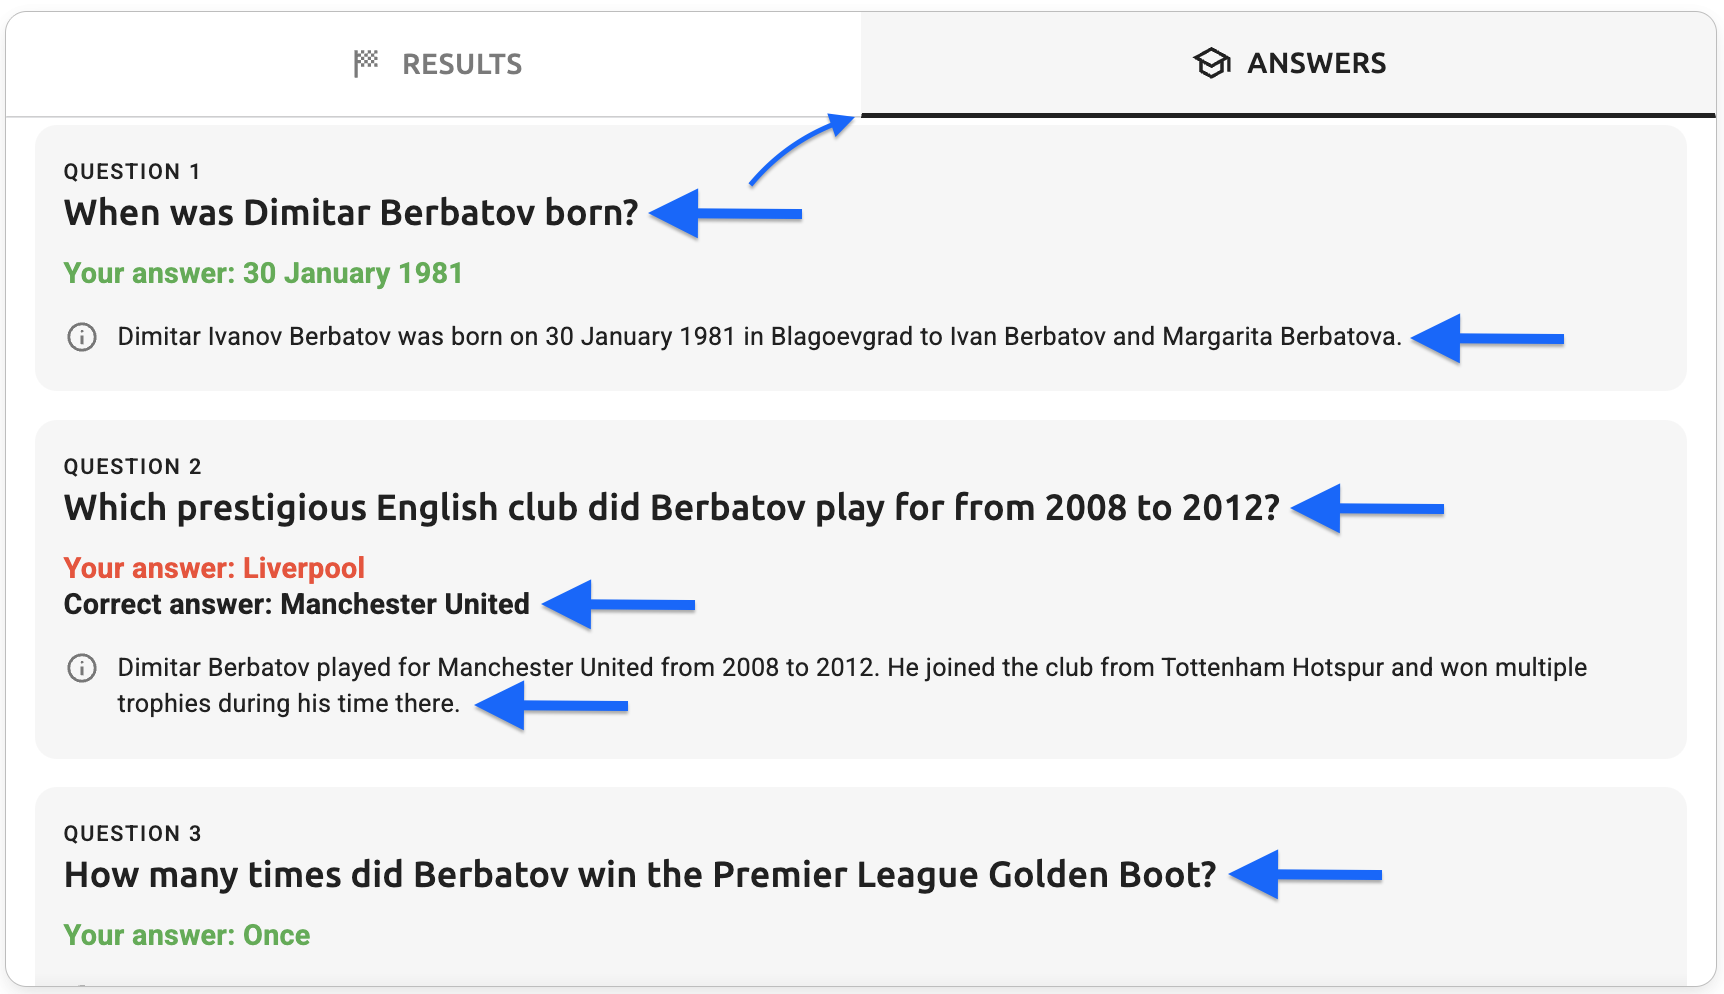
Task: Click the Premier League Golden Boot question
Action: click(640, 875)
